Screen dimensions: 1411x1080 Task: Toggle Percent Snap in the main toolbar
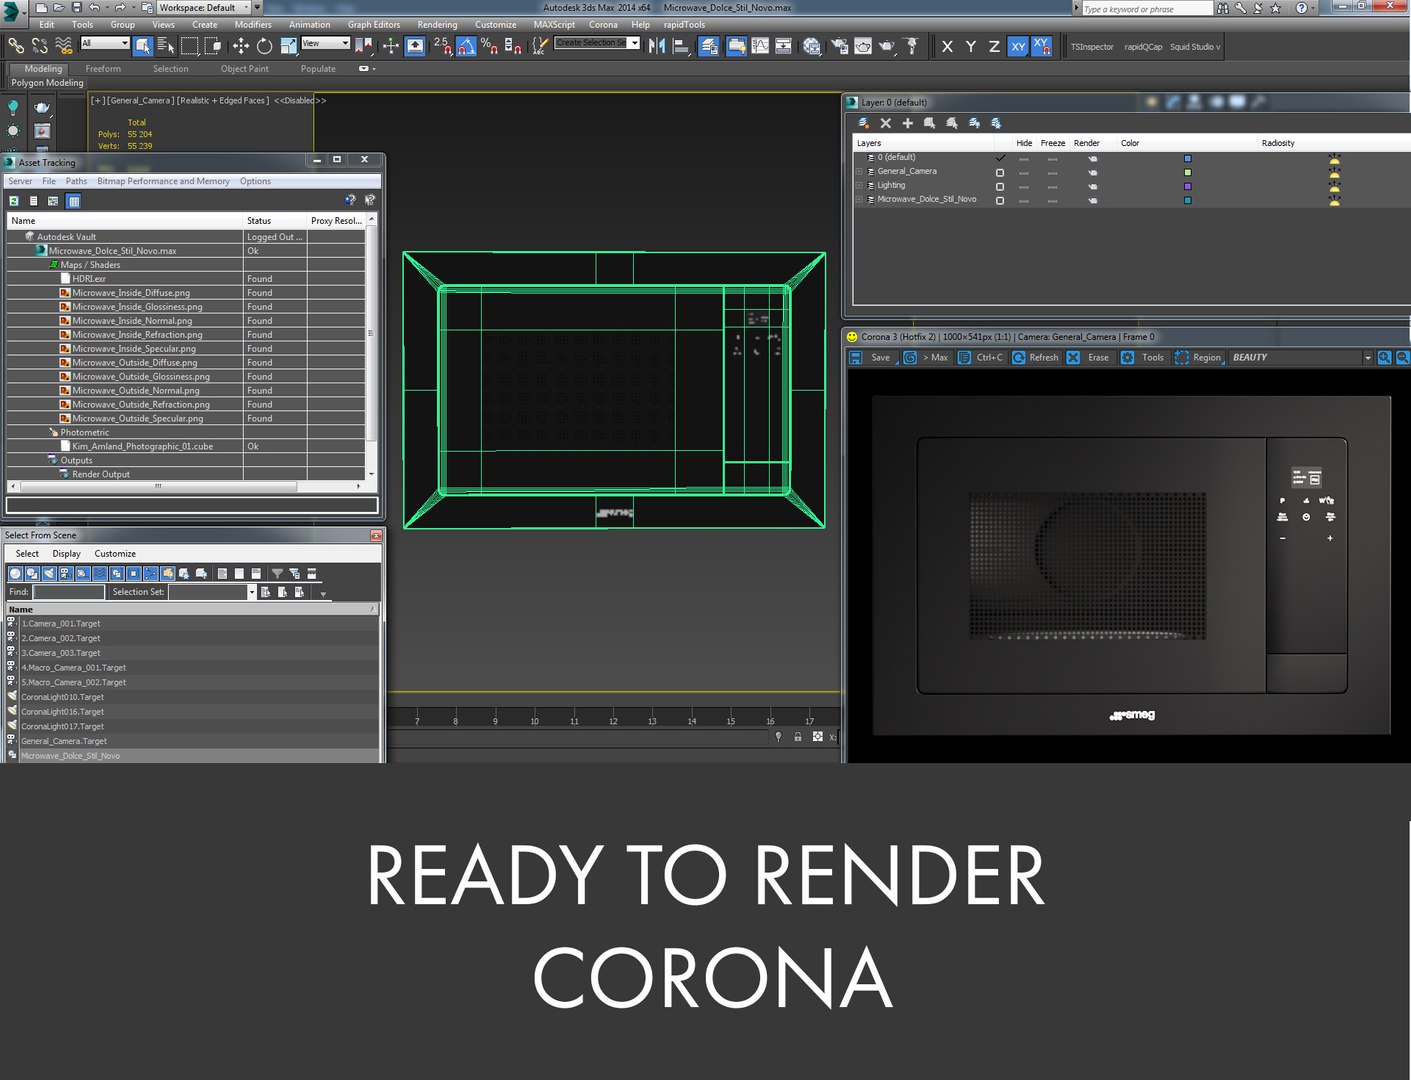[489, 45]
